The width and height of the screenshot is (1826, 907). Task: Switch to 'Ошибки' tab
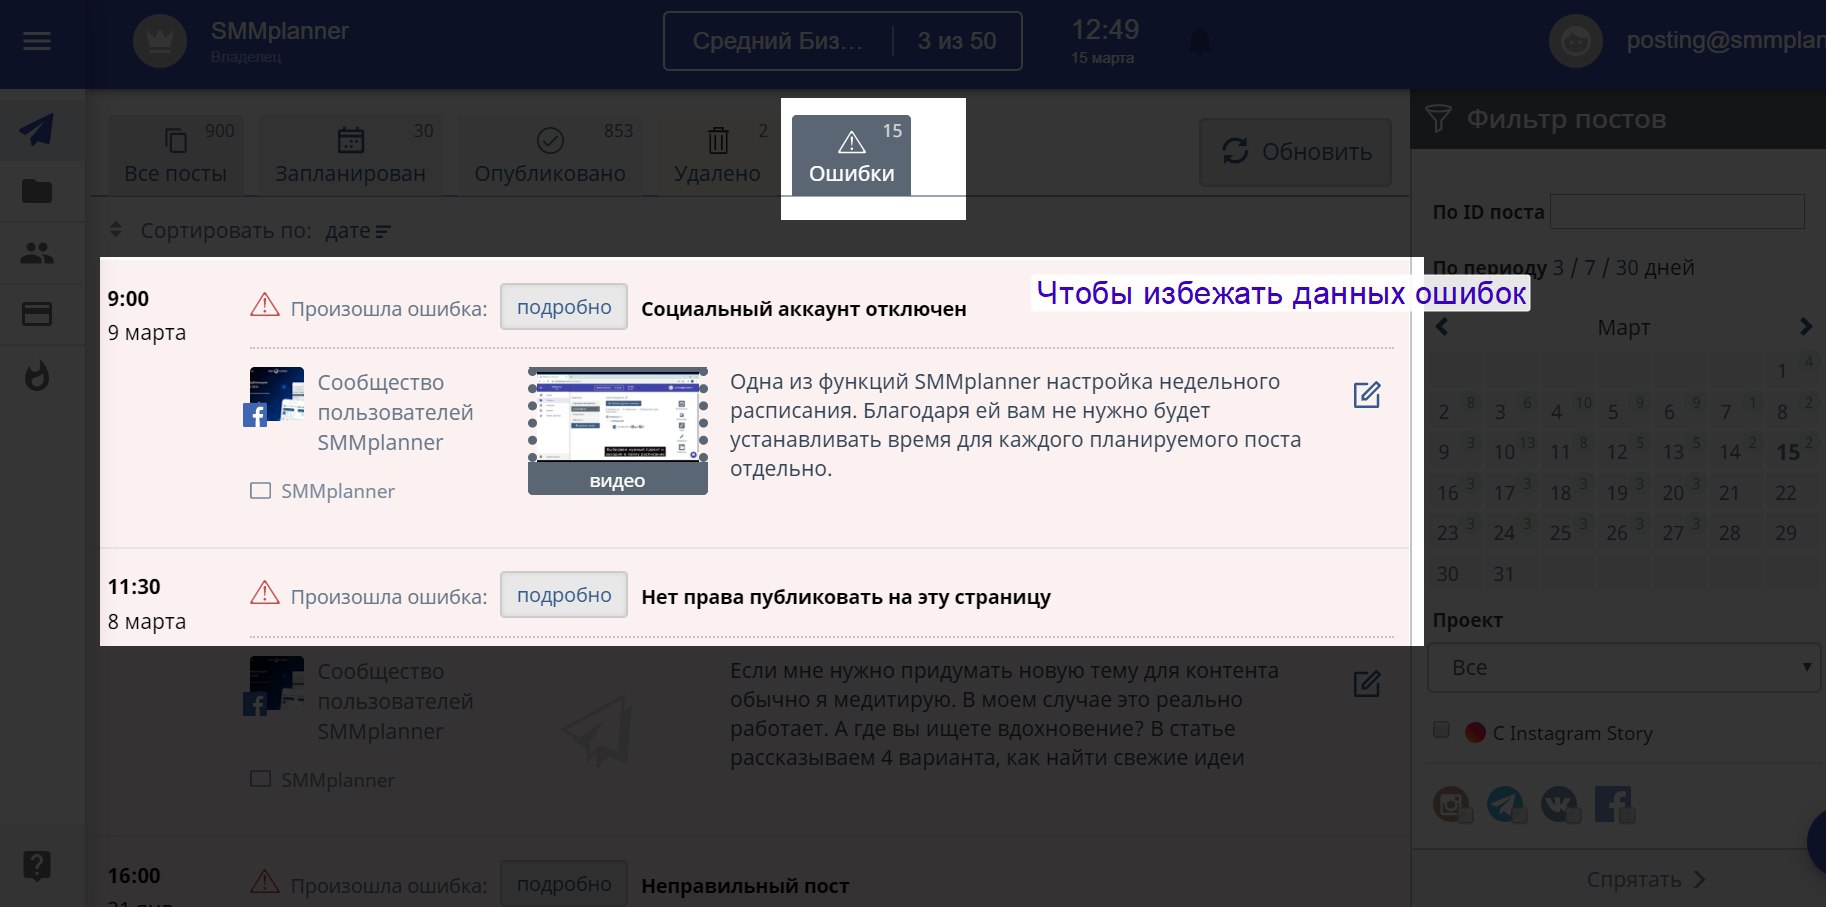(851, 155)
